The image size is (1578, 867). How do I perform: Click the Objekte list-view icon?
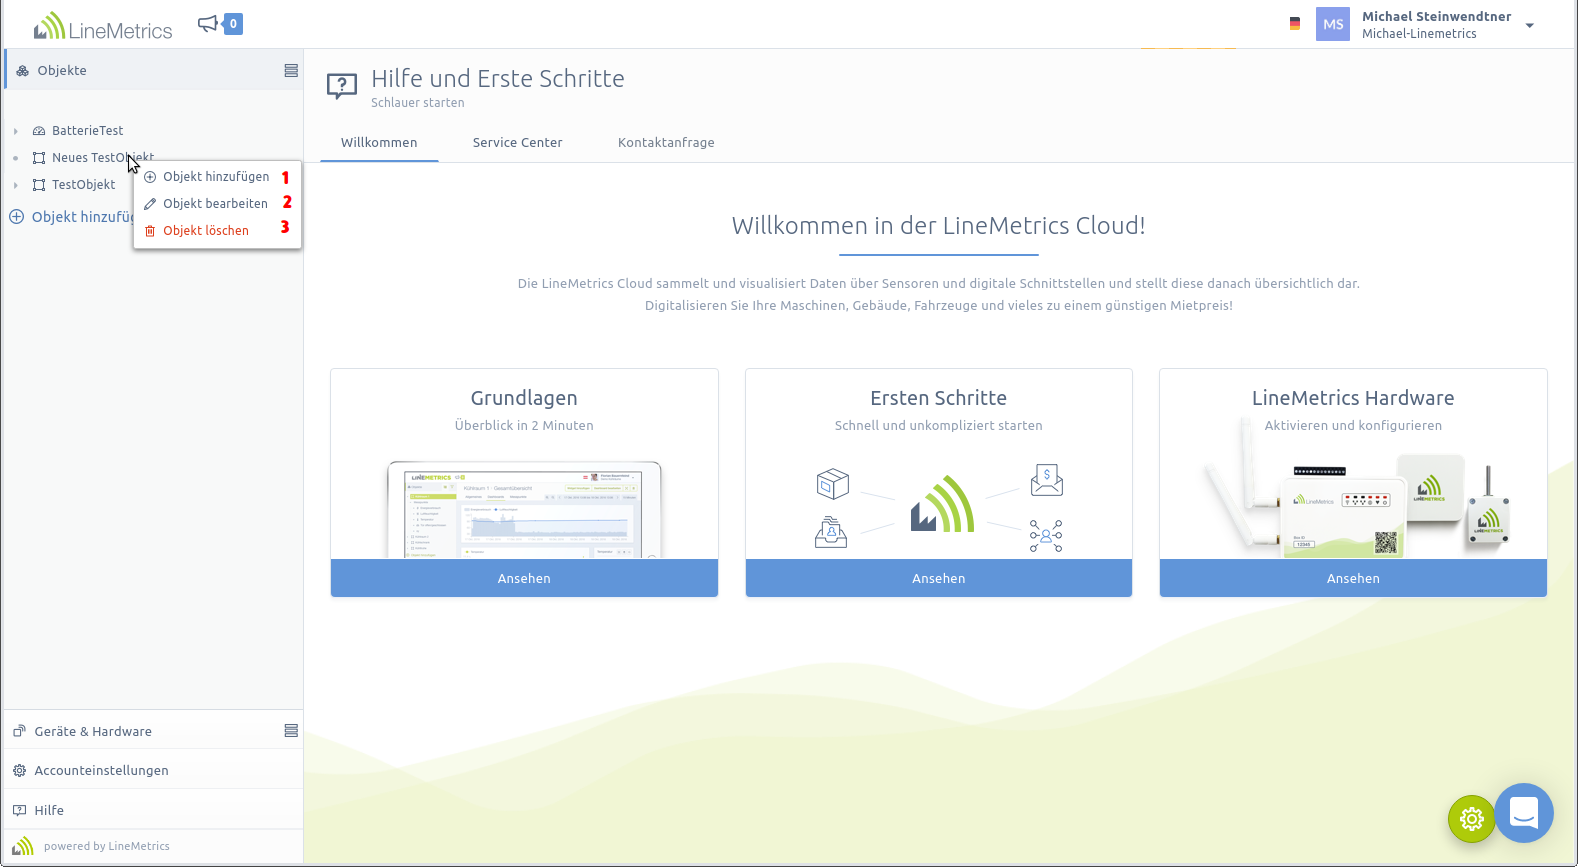pos(291,70)
